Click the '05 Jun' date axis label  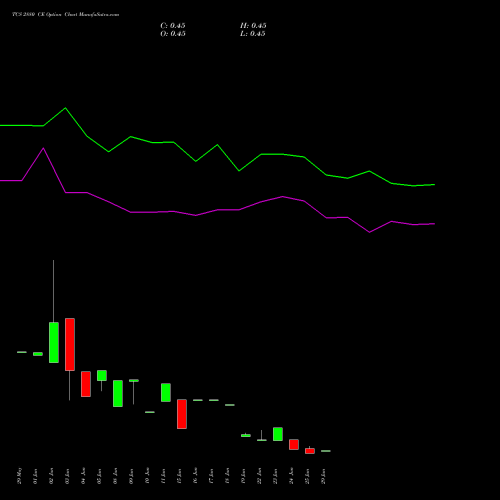point(99,476)
